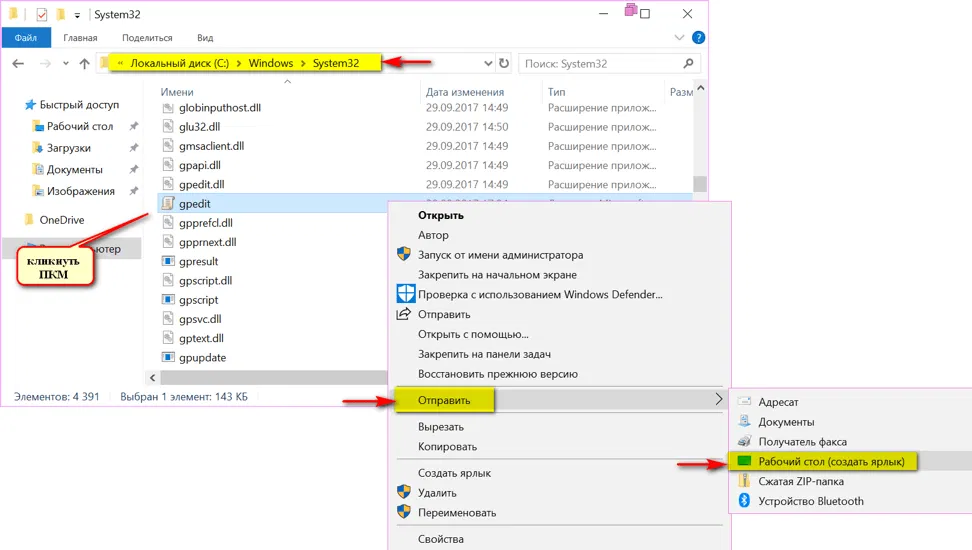
Task: Click the Windows breadcrumb segment
Action: pos(271,63)
